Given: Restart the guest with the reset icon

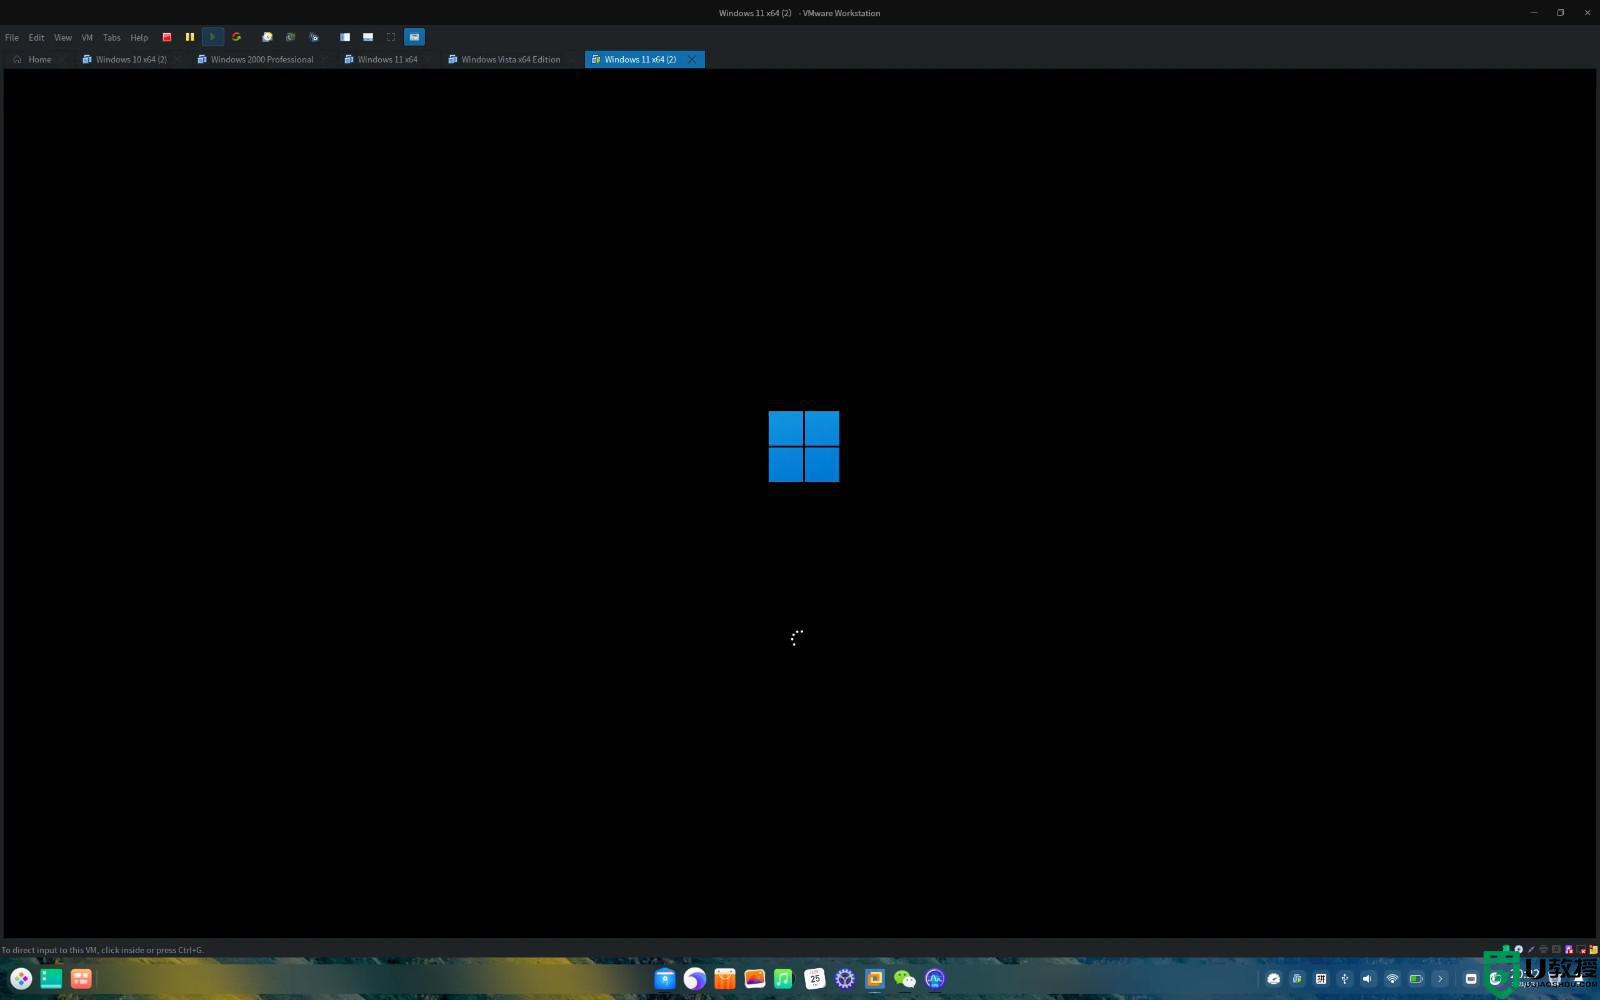Looking at the screenshot, I should tap(236, 37).
